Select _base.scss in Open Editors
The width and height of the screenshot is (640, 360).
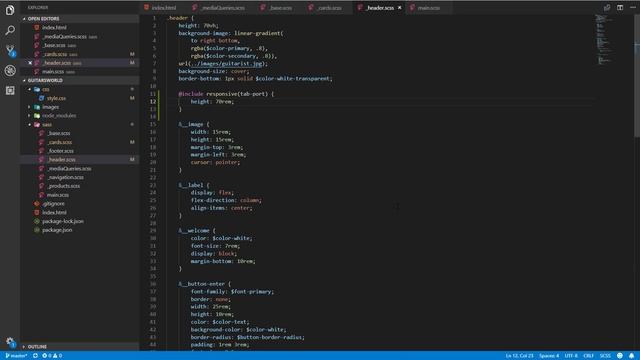(x=54, y=45)
